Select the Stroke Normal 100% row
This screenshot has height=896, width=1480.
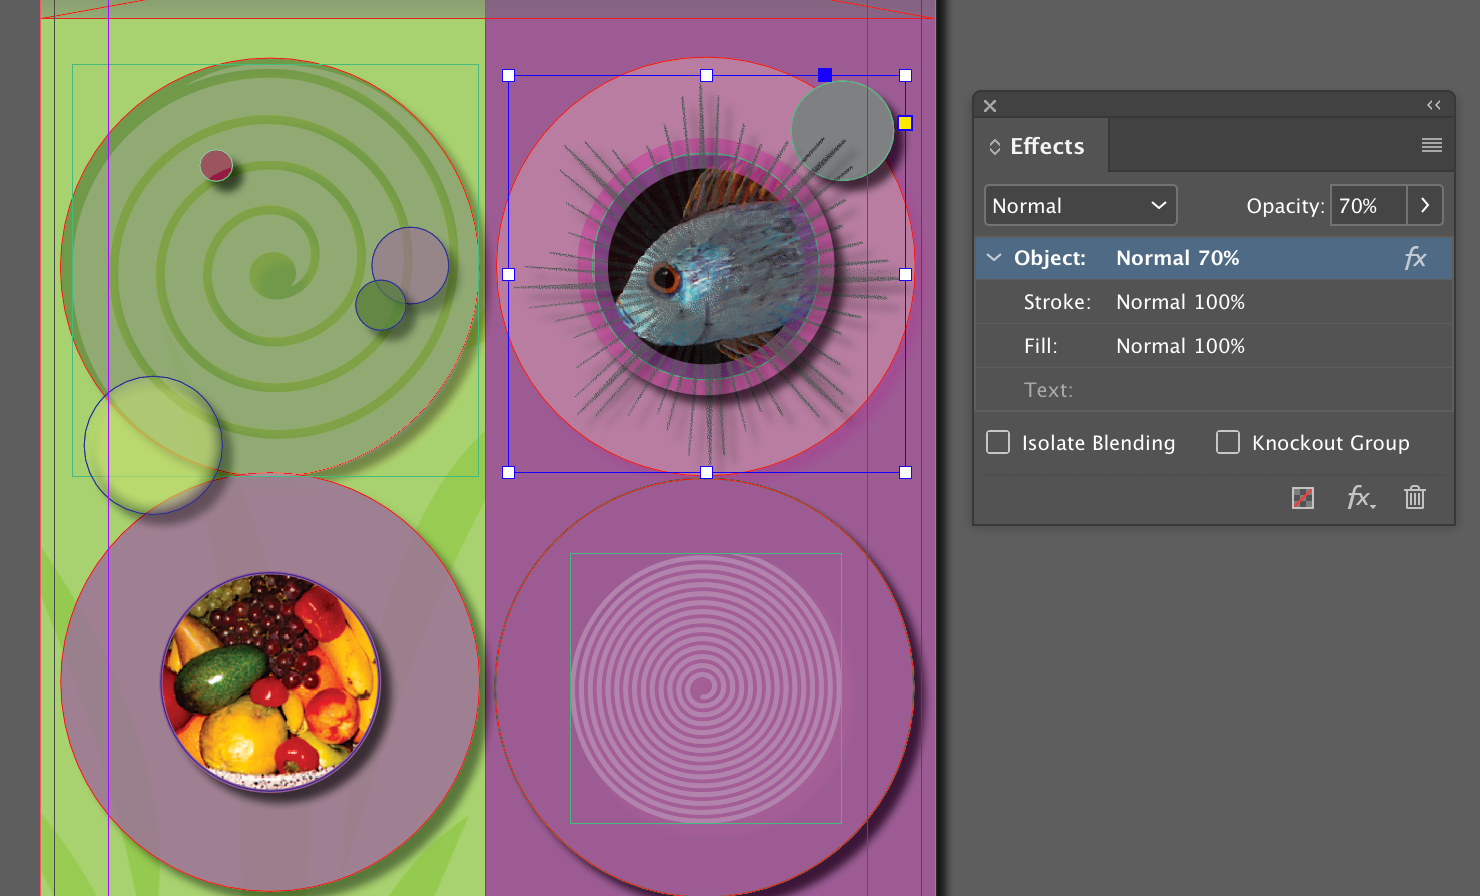coord(1213,302)
